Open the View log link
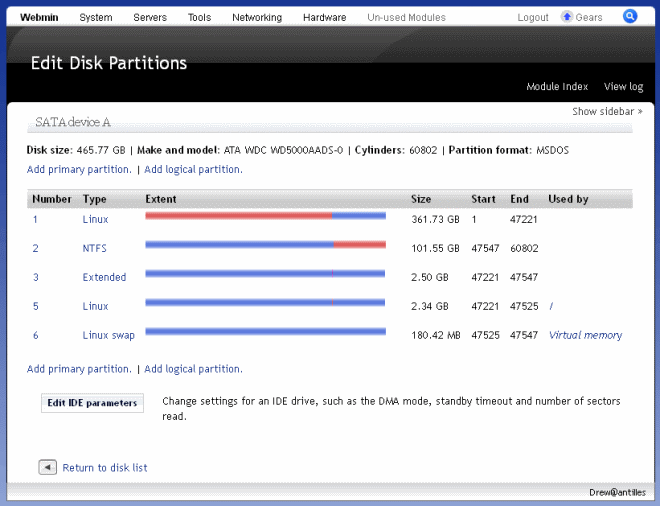The image size is (660, 506). [623, 87]
